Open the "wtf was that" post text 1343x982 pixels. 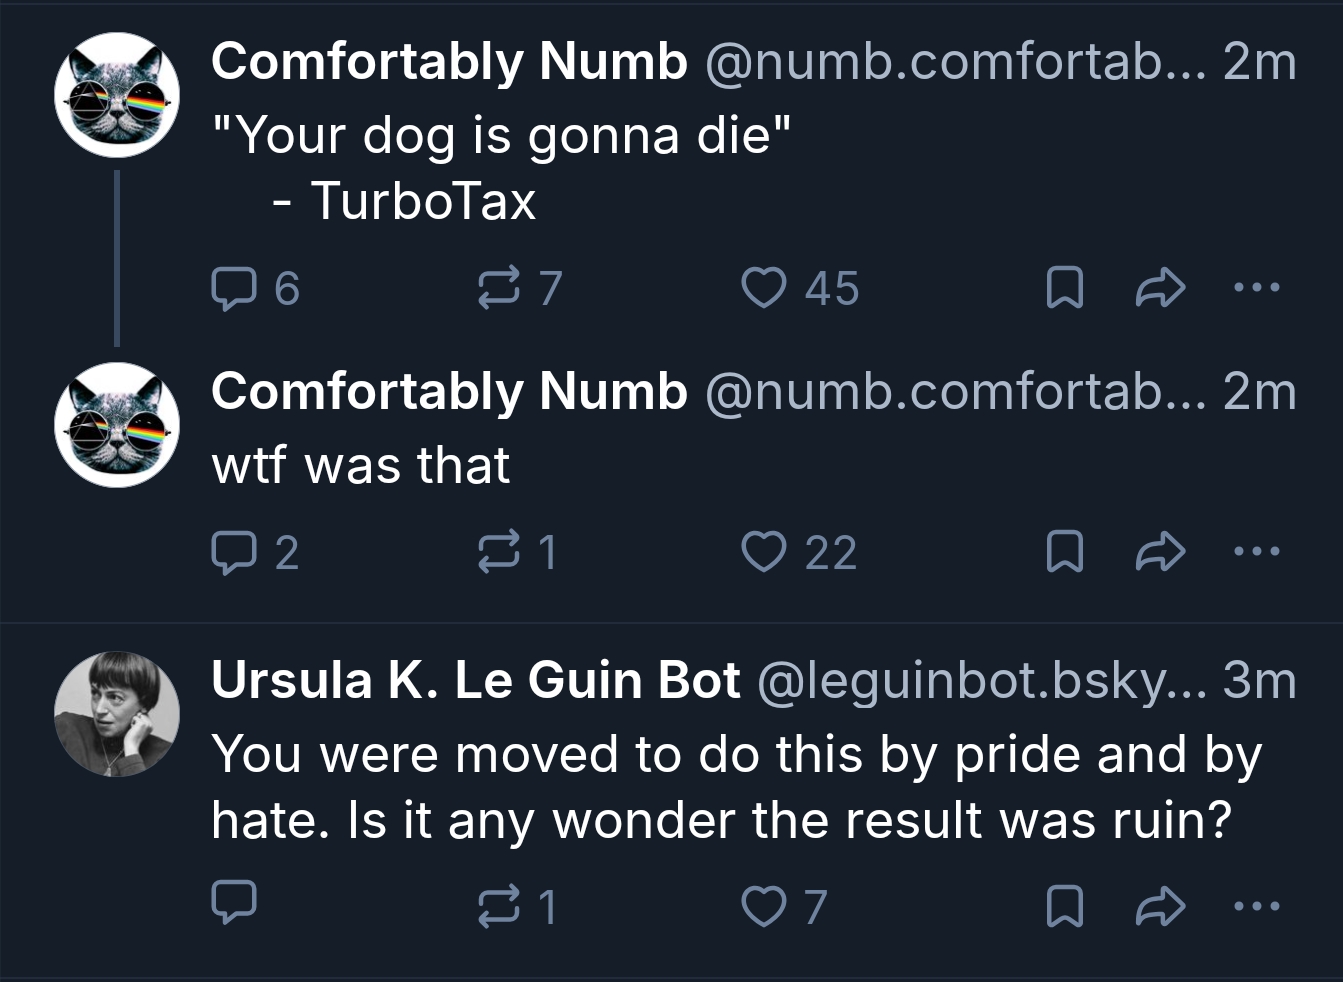pos(361,466)
